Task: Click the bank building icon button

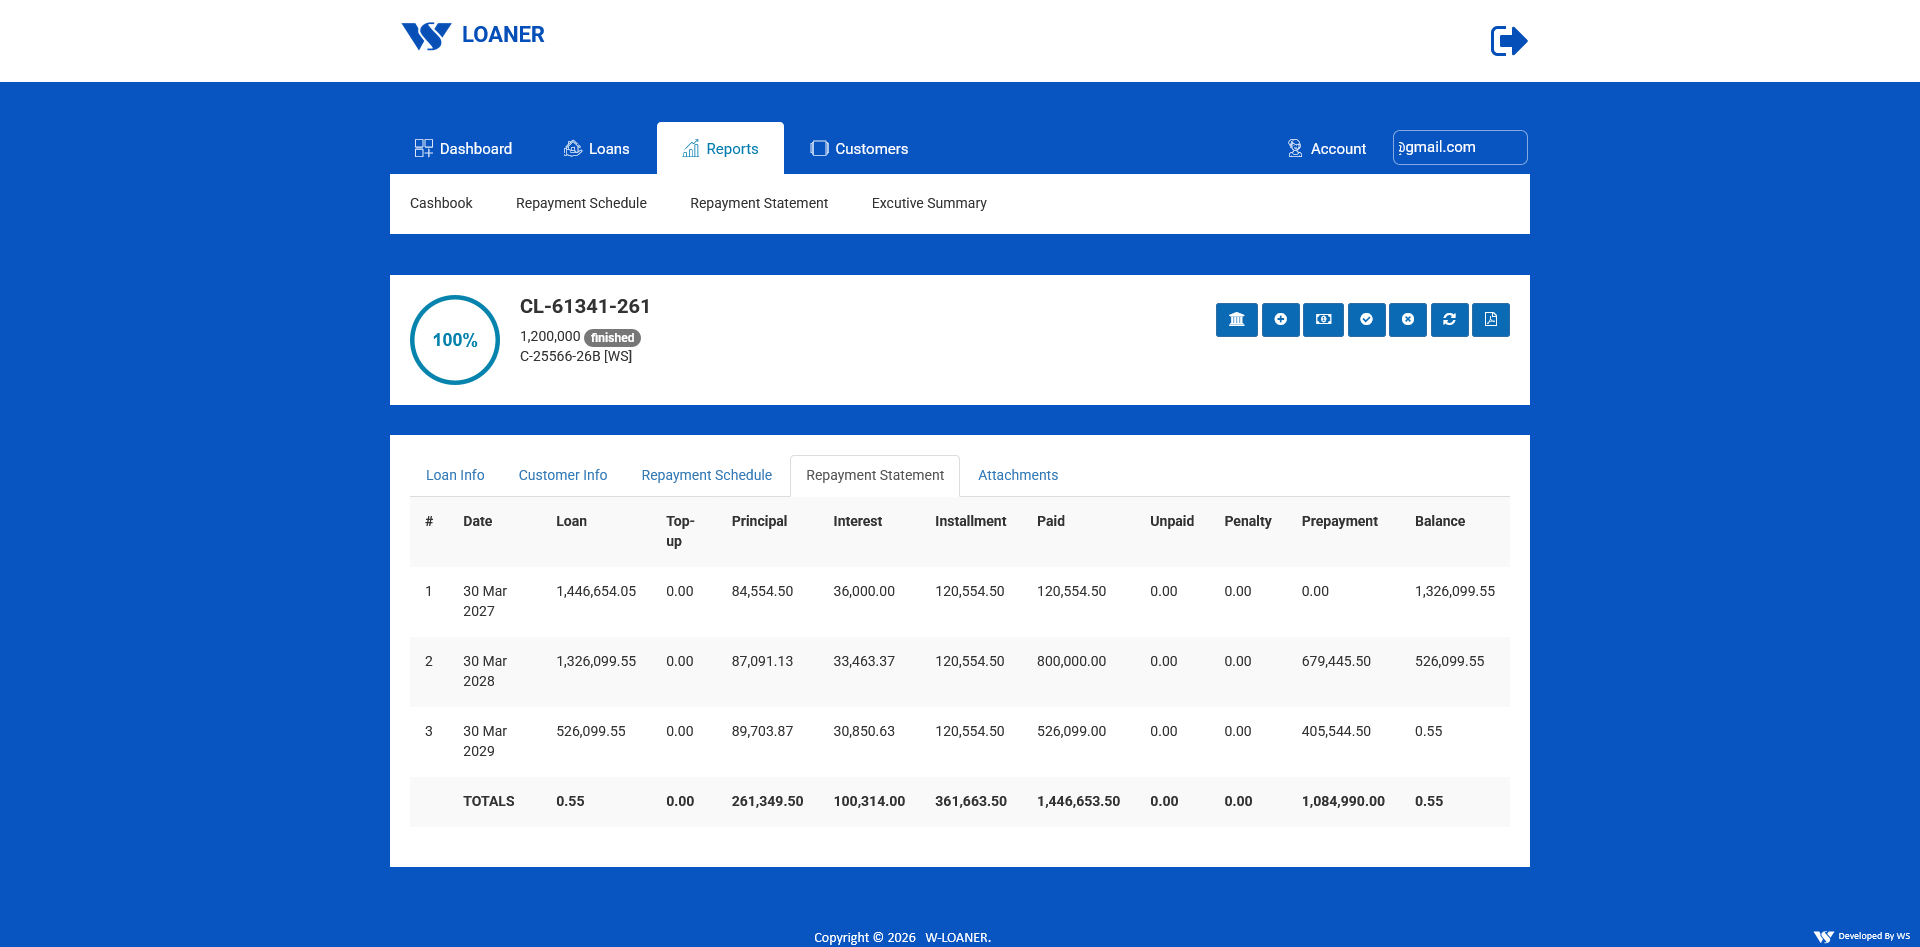Action: click(x=1237, y=320)
